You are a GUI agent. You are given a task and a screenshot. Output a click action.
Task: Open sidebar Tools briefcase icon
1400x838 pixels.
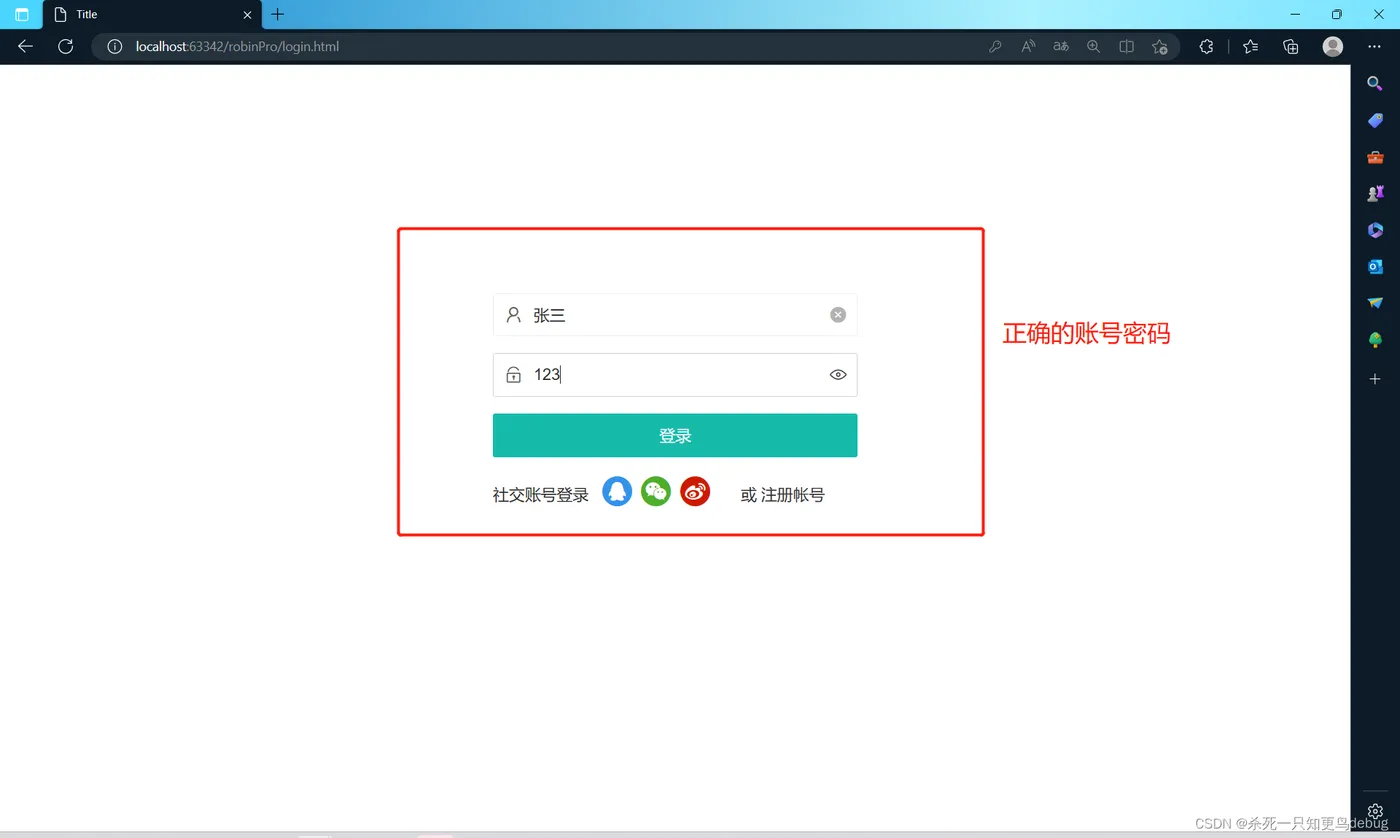point(1375,157)
